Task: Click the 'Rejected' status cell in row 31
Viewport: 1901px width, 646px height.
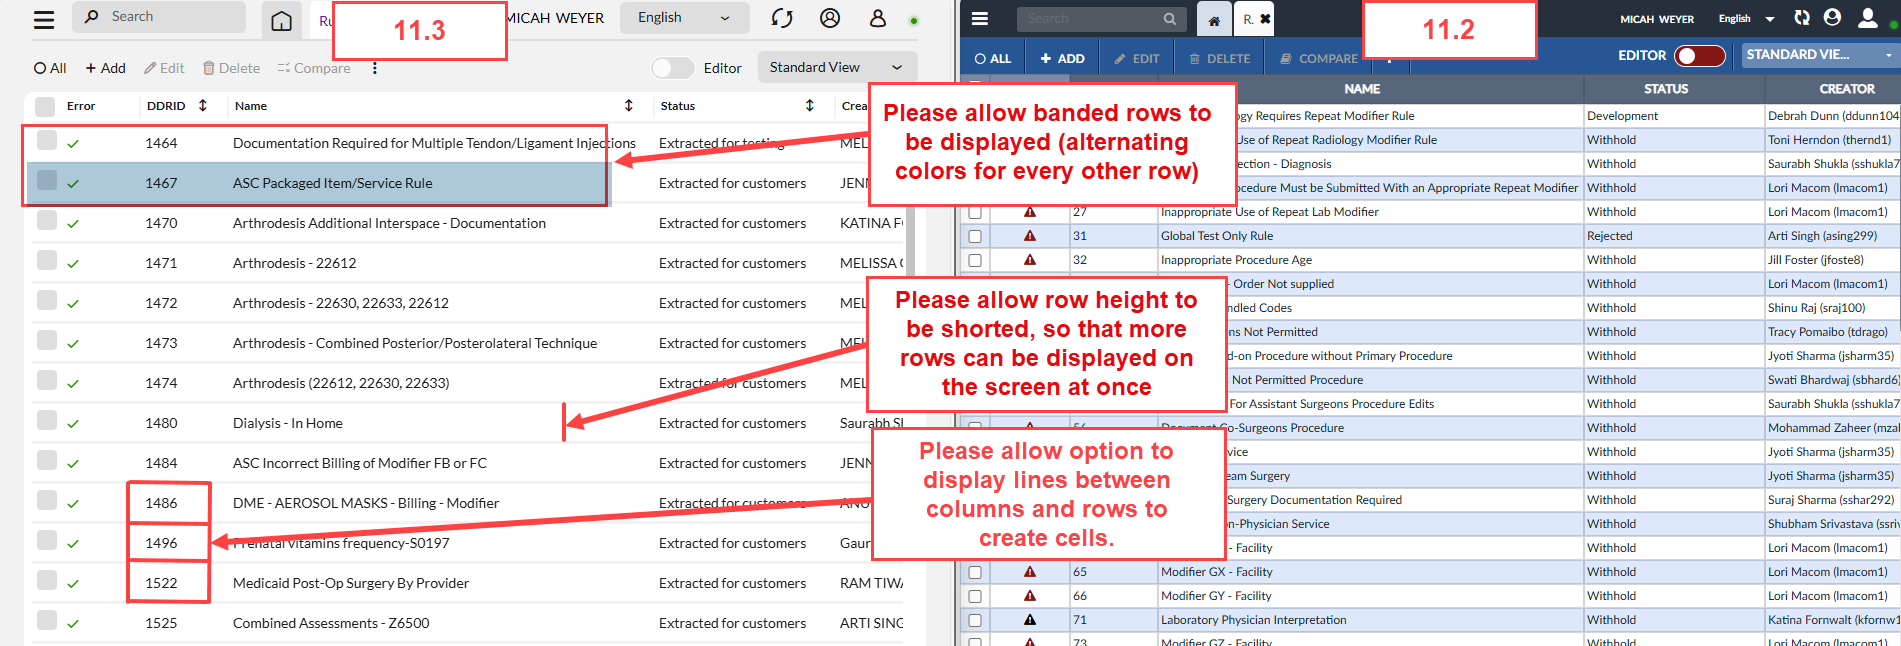Action: click(1674, 236)
